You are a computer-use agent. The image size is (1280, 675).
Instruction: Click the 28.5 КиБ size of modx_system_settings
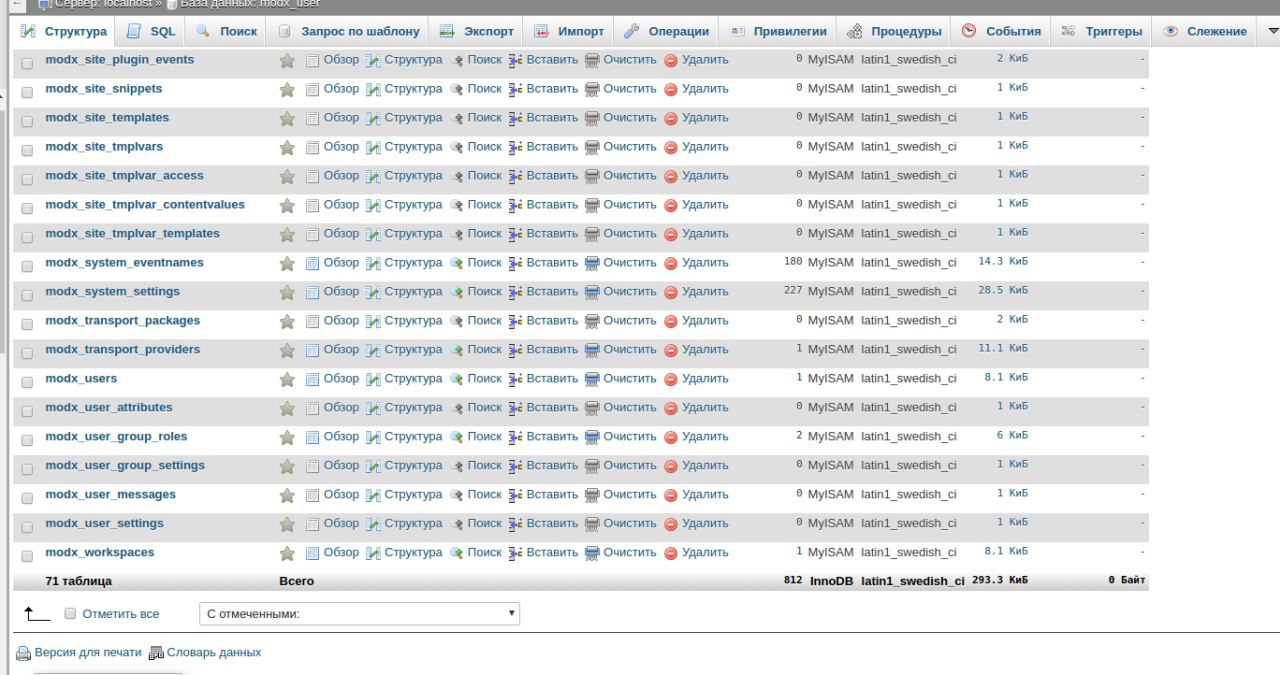[x=1003, y=290]
